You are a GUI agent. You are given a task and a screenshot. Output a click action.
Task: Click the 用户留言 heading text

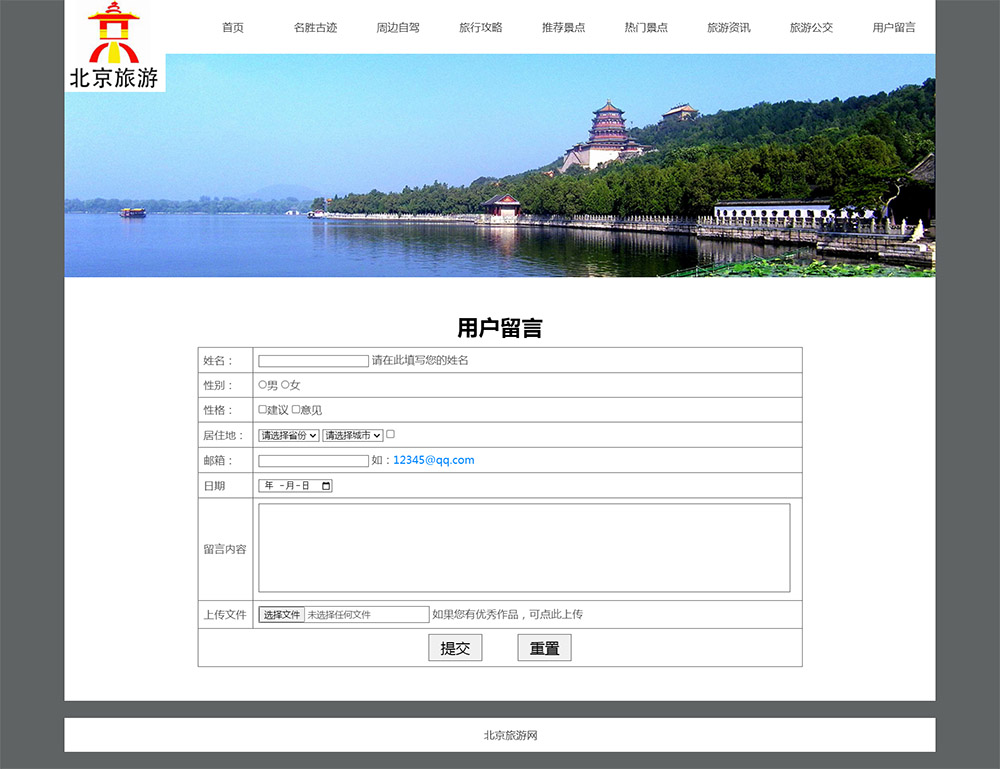[500, 328]
